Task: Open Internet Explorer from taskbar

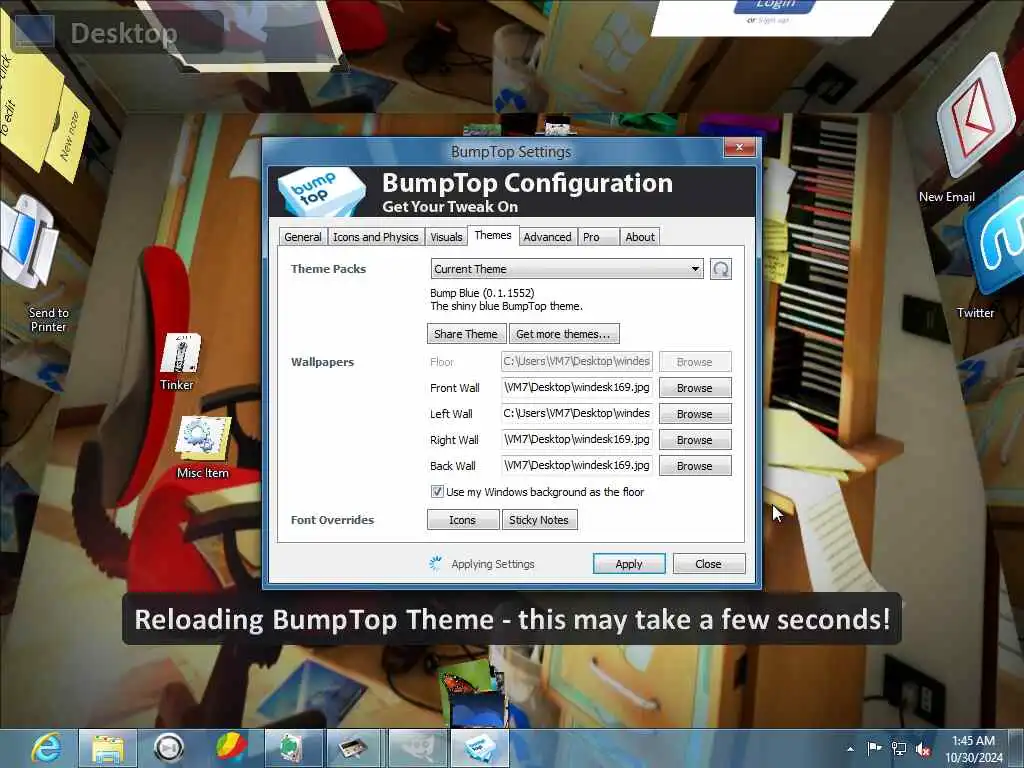Action: coord(48,748)
